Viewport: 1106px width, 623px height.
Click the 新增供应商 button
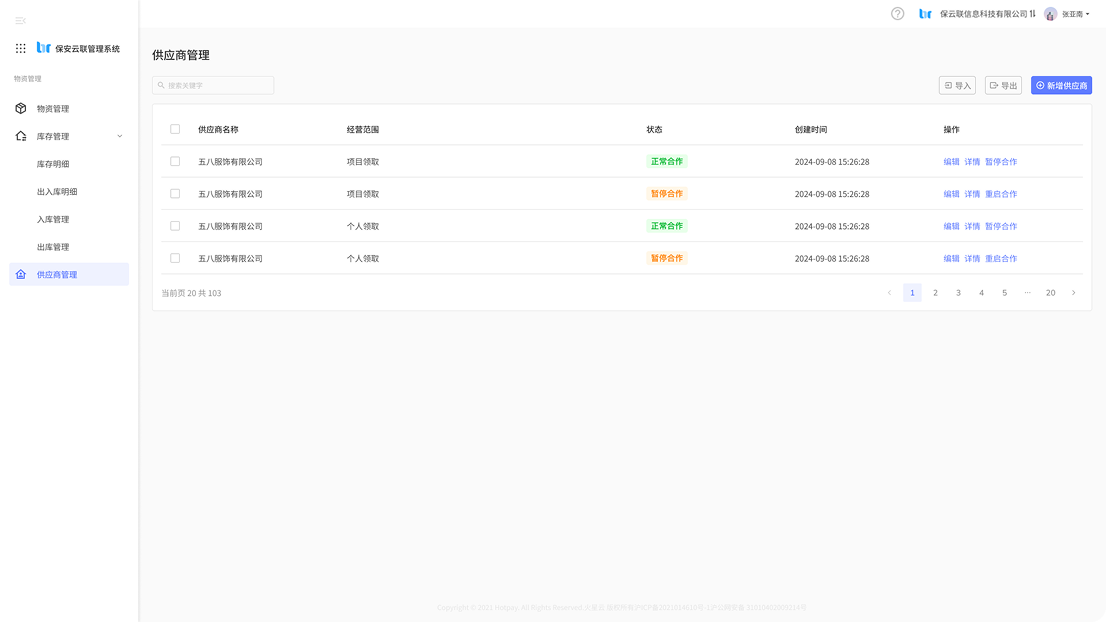[1061, 86]
